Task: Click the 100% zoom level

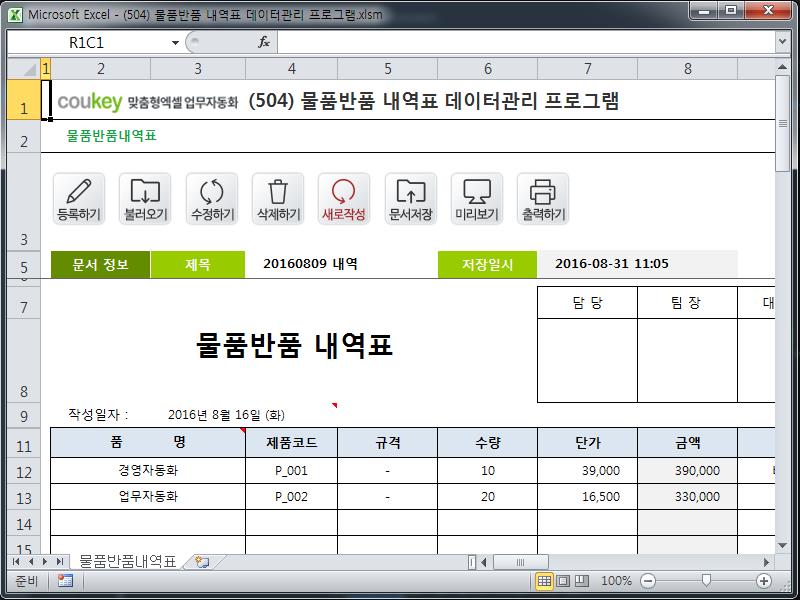Action: pos(616,581)
